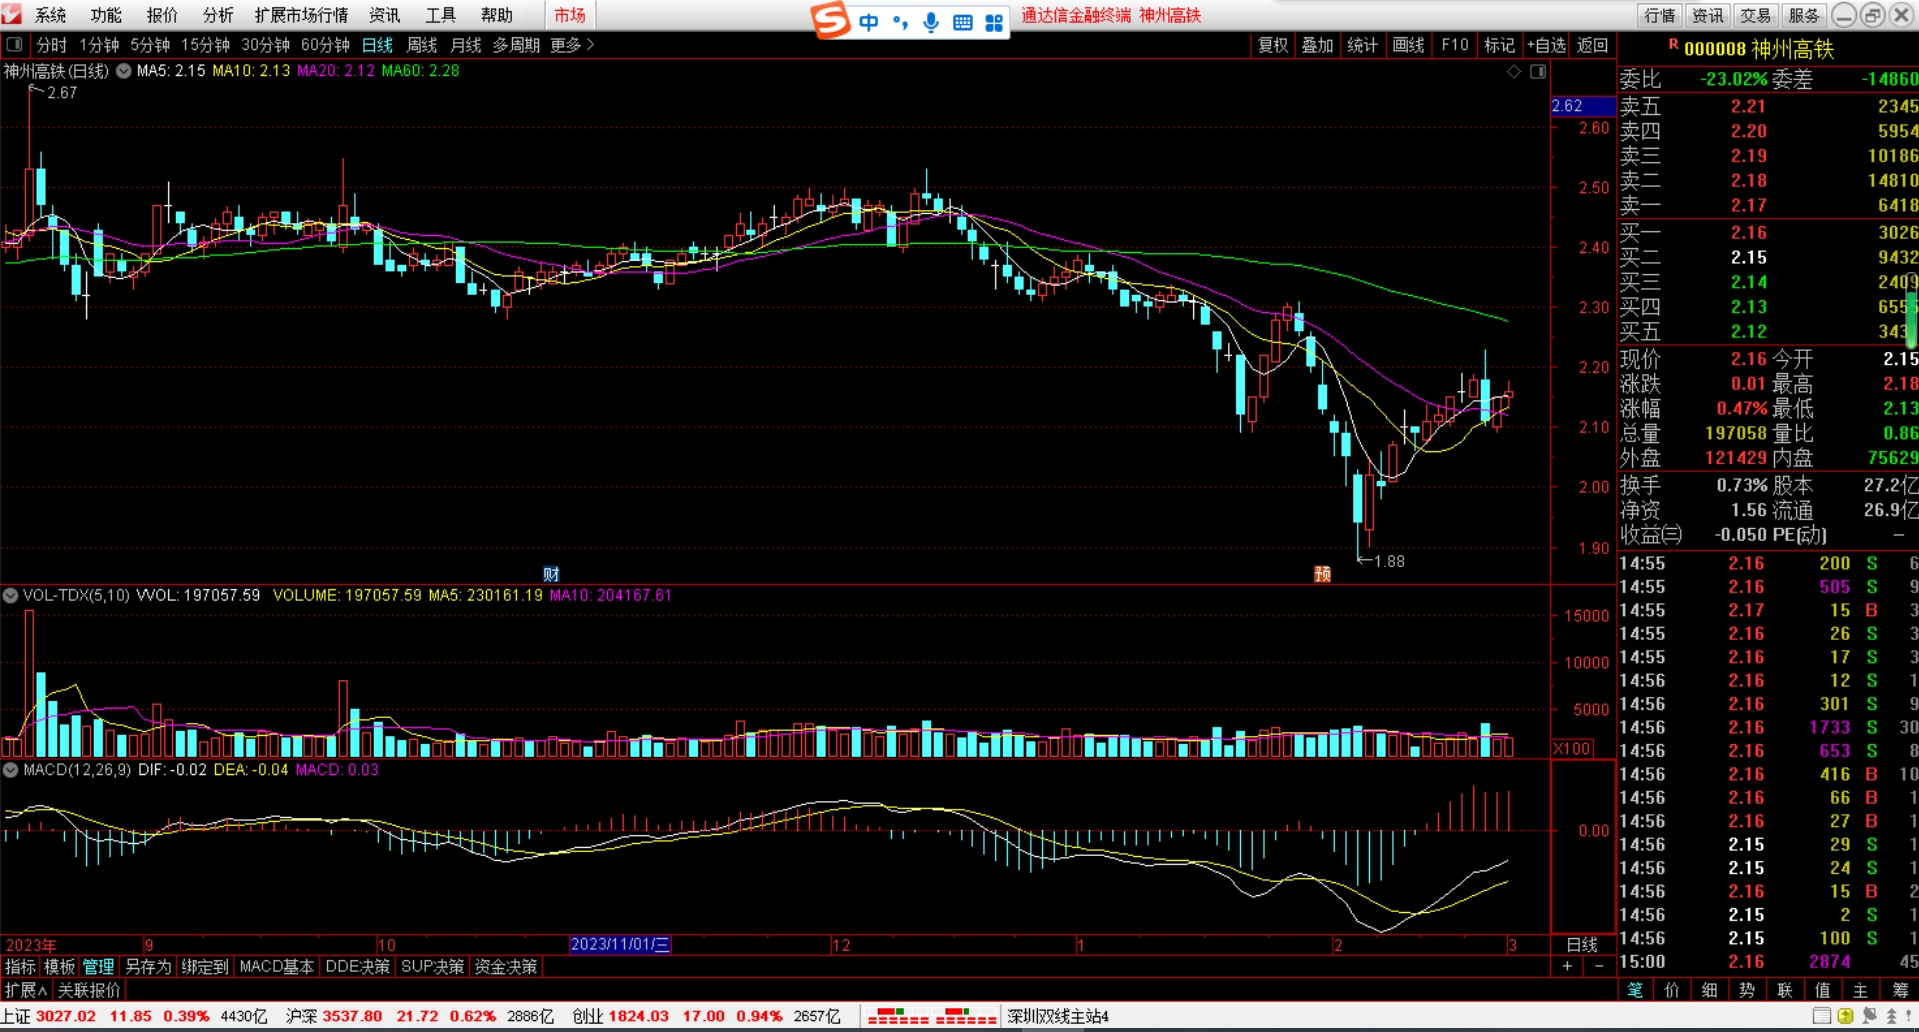Image resolution: width=1919 pixels, height=1032 pixels.
Task: Open the 系统 menu
Action: [50, 15]
